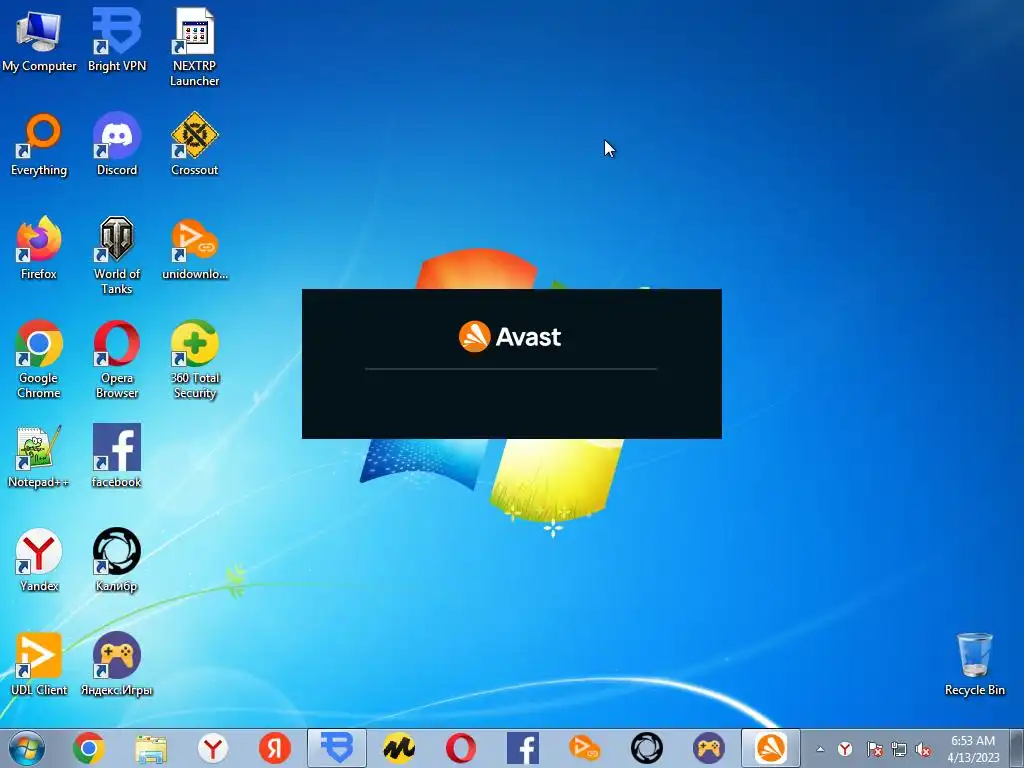The height and width of the screenshot is (768, 1024).
Task: Select the Everything search shortcut
Action: coord(39,145)
